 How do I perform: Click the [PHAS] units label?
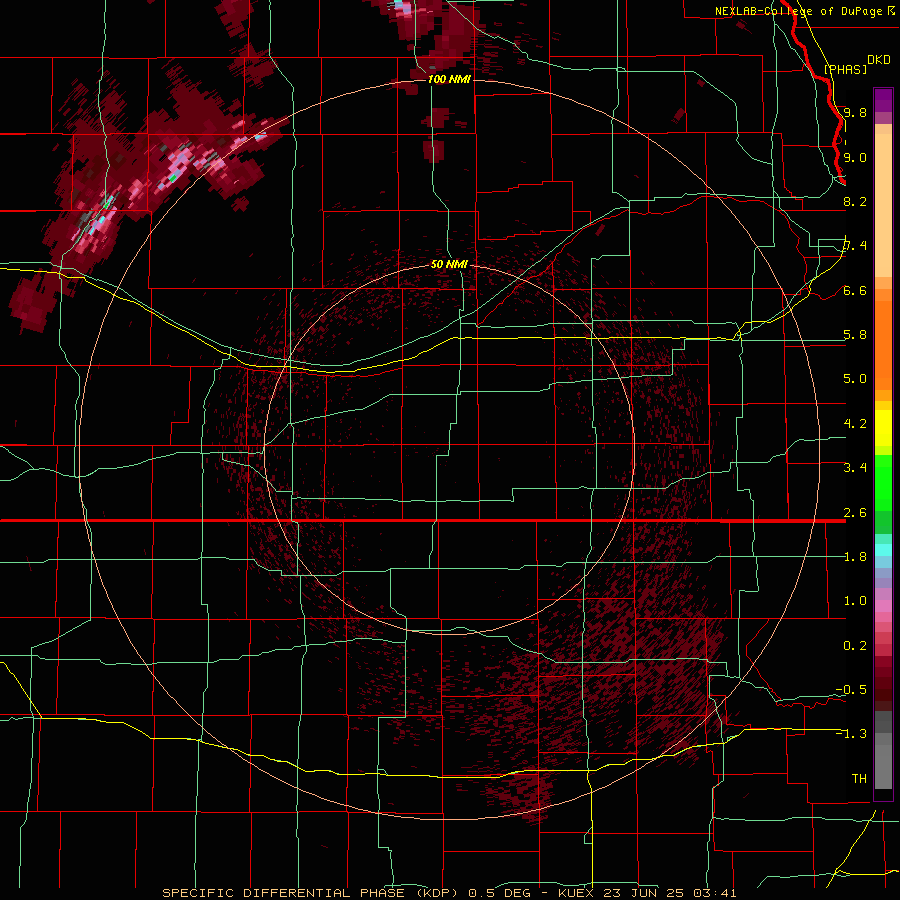tap(845, 69)
